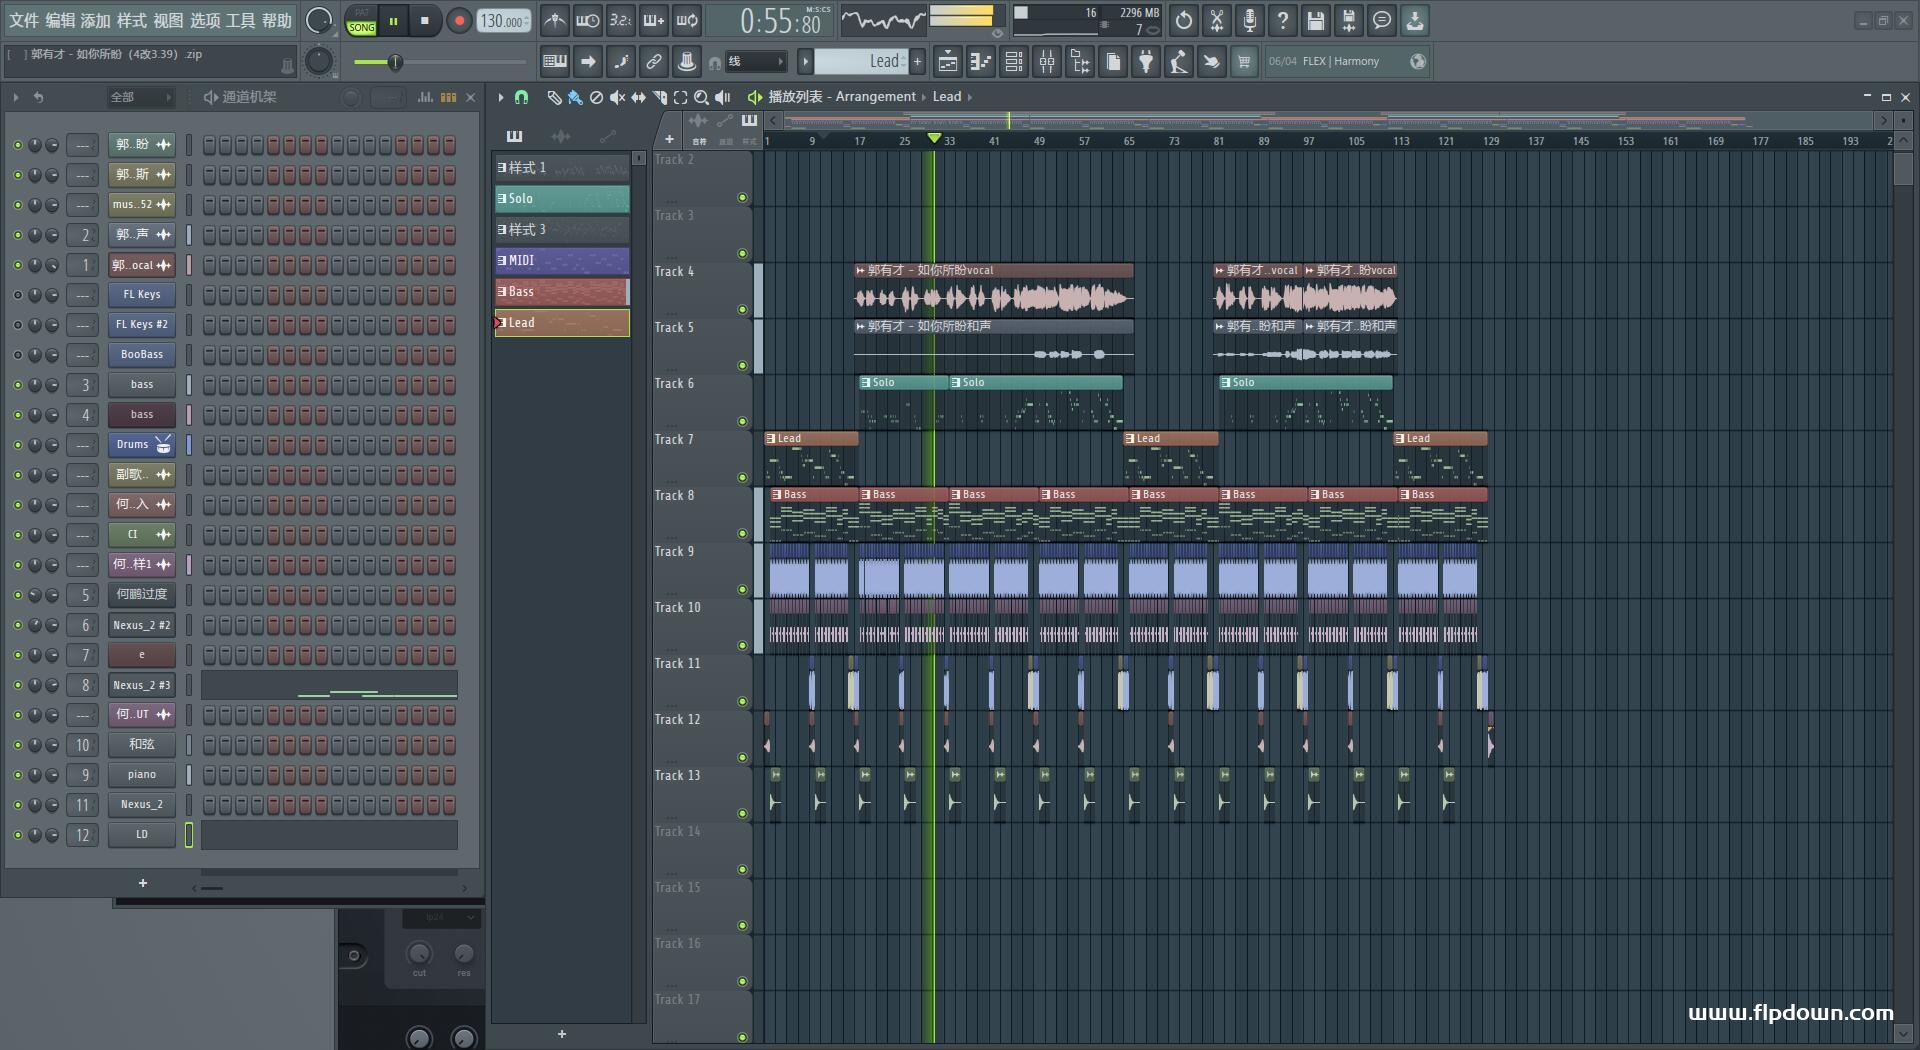
Task: Enable the playlist snap magnet icon
Action: pos(521,97)
